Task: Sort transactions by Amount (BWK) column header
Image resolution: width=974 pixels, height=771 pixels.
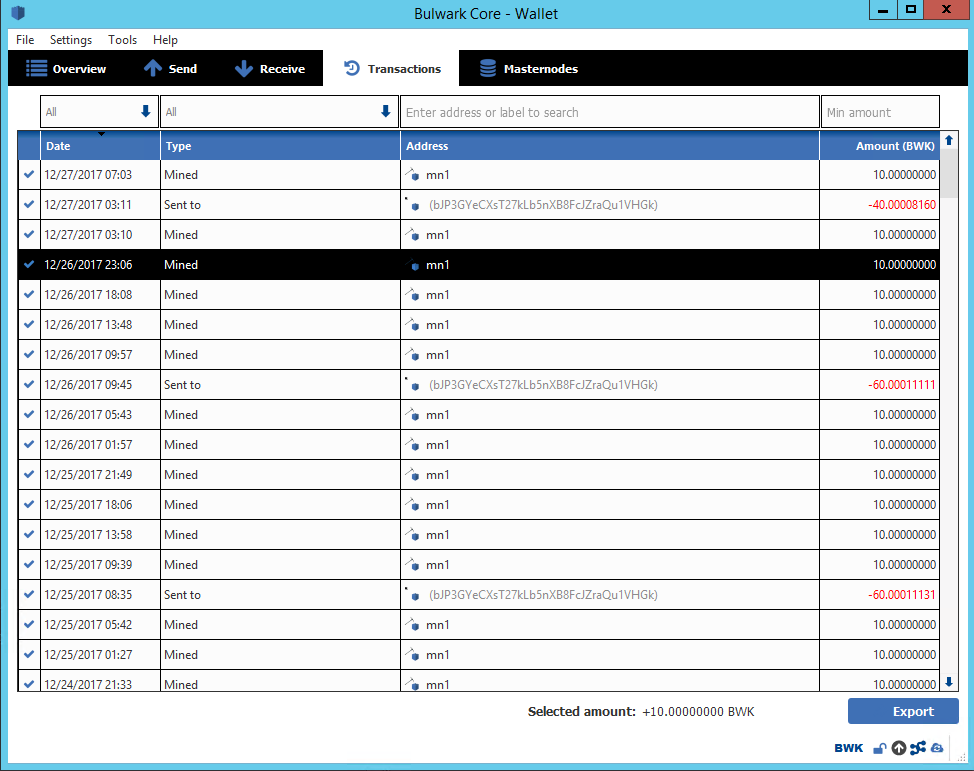Action: point(880,146)
